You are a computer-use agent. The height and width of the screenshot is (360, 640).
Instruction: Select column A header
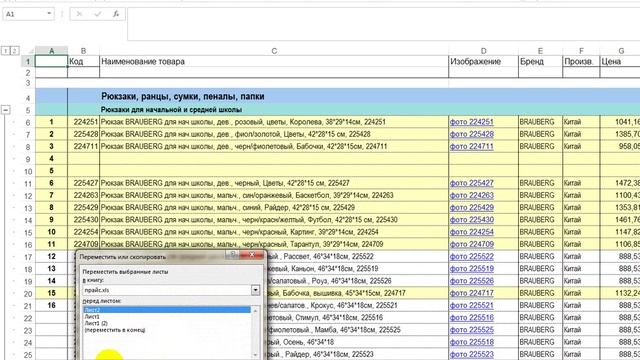coord(51,51)
